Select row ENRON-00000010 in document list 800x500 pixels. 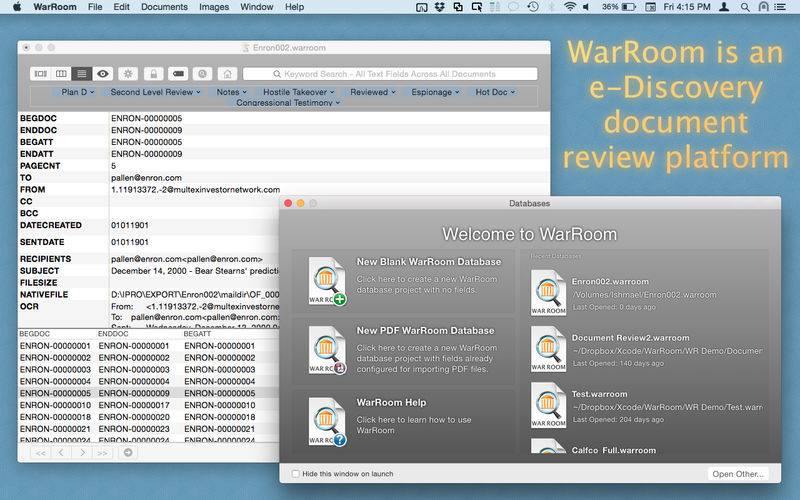pyautogui.click(x=148, y=405)
